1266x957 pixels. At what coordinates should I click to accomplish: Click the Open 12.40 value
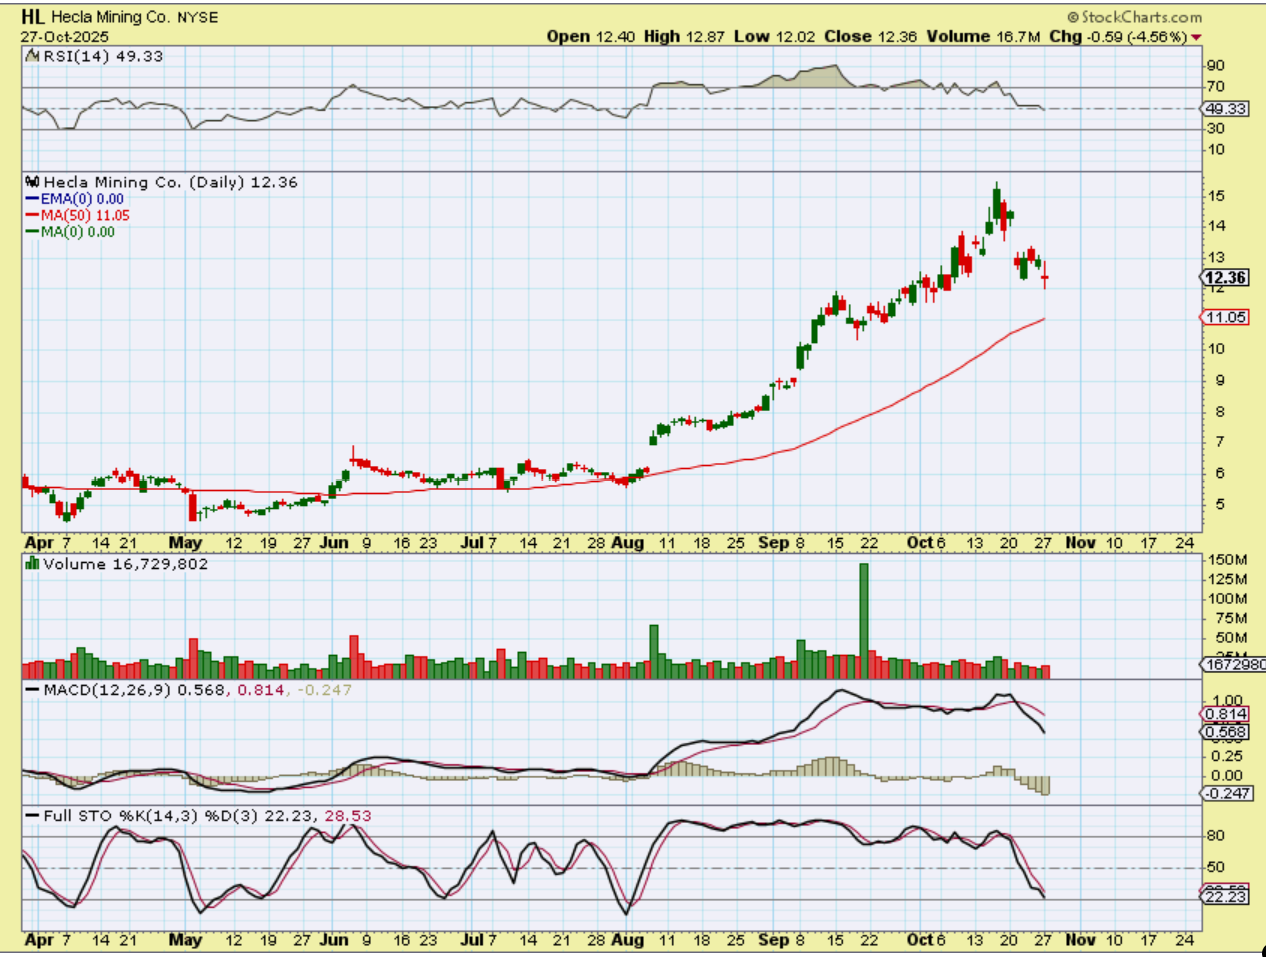[x=590, y=36]
